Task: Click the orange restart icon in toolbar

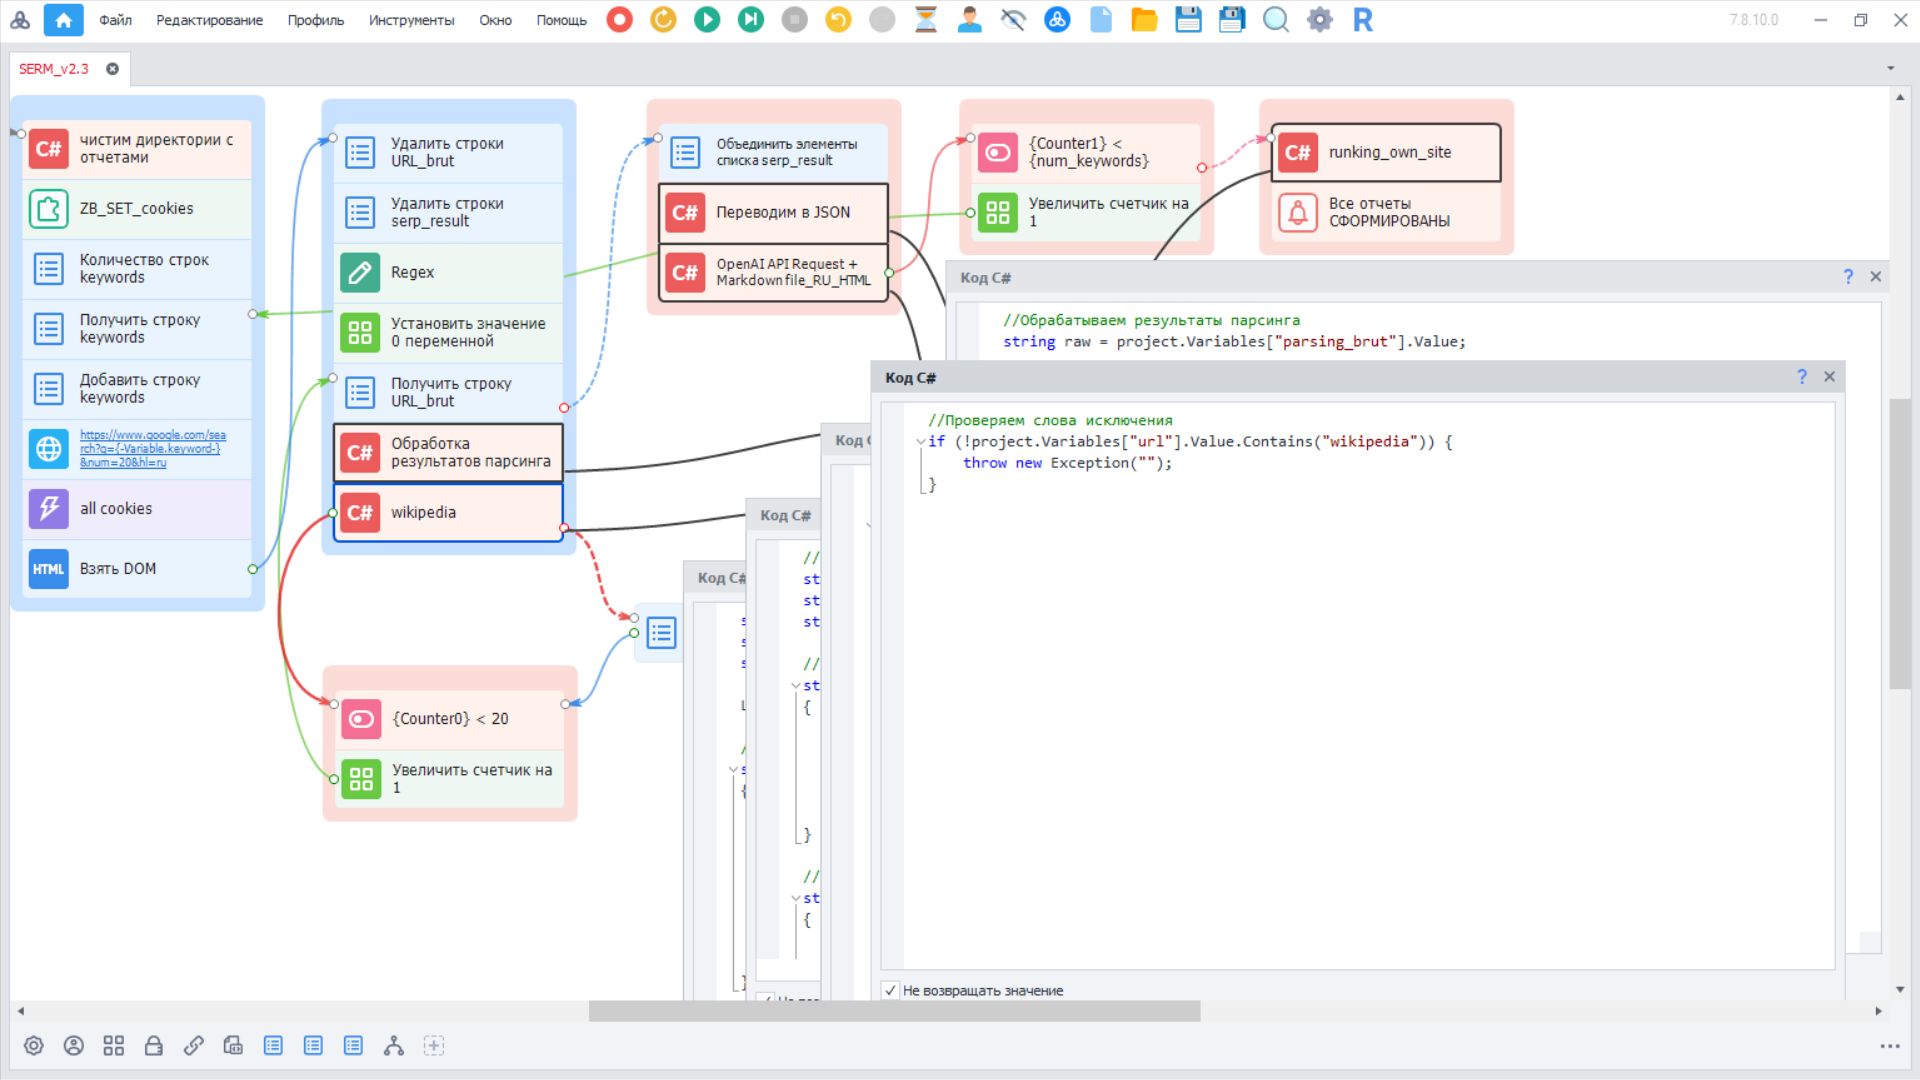Action: coord(663,20)
